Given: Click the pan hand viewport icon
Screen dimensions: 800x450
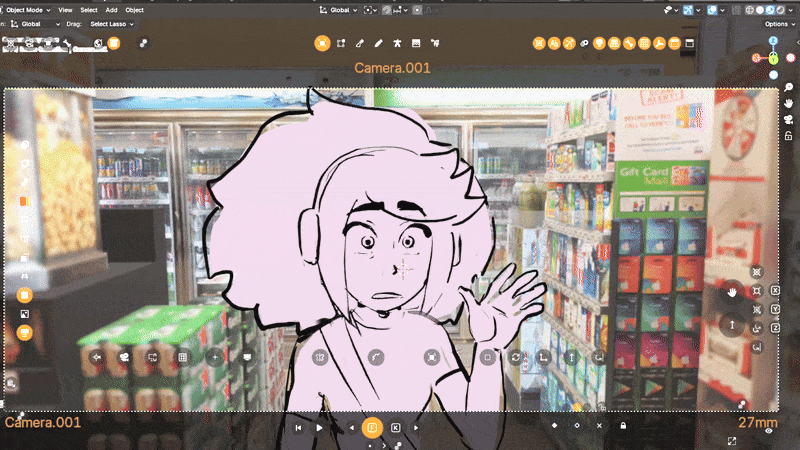Looking at the screenshot, I should coord(788,103).
